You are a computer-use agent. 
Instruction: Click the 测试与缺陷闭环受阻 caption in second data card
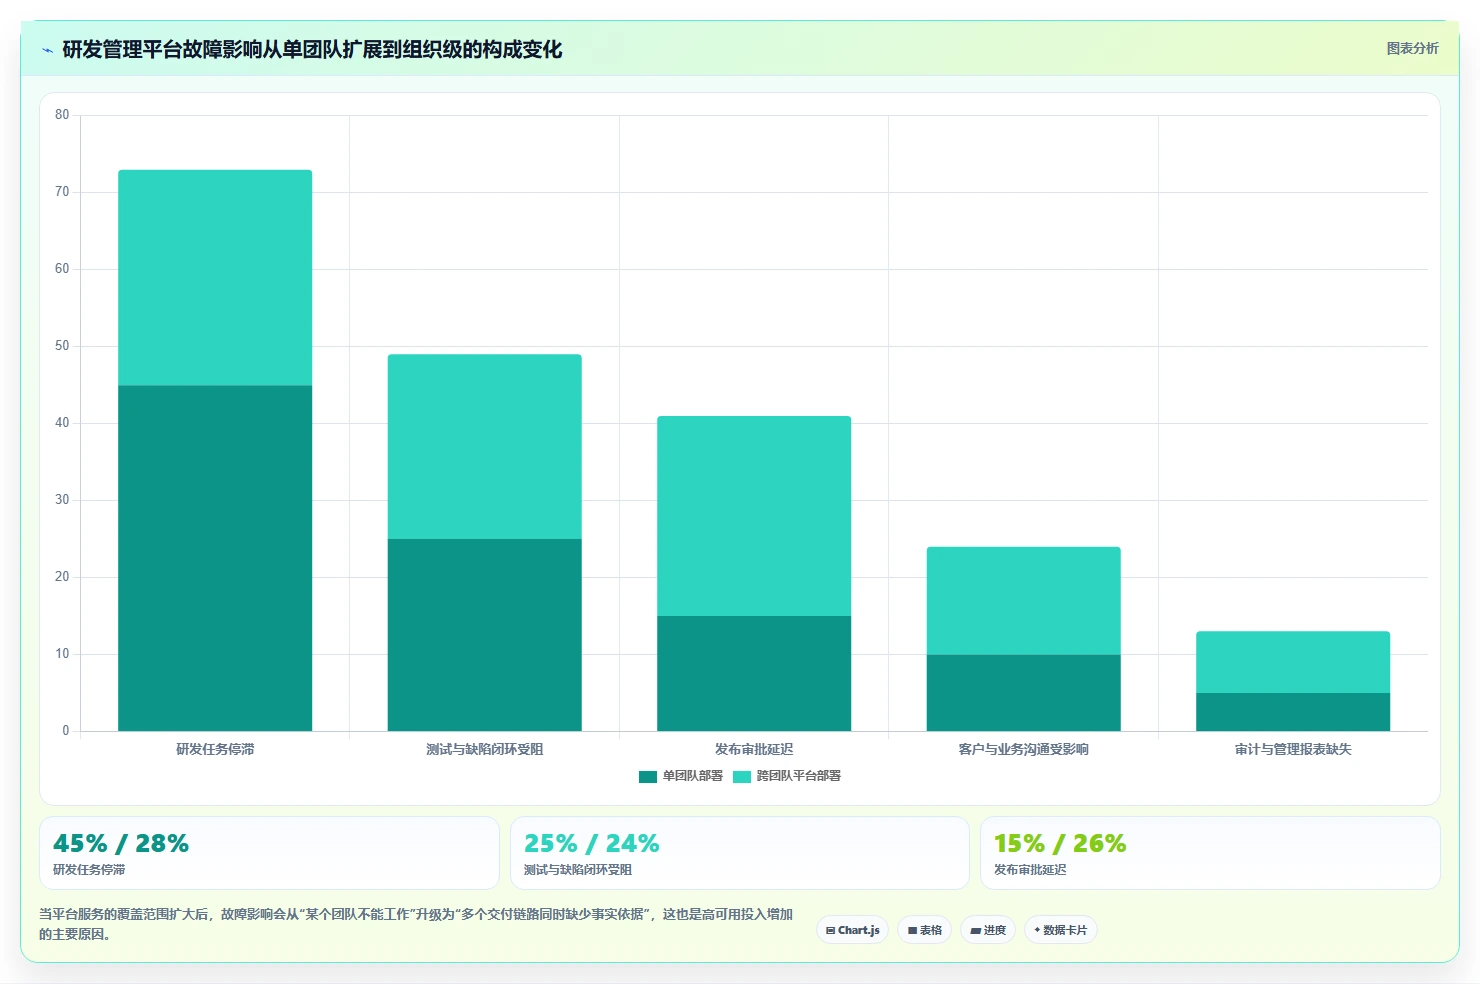[578, 870]
